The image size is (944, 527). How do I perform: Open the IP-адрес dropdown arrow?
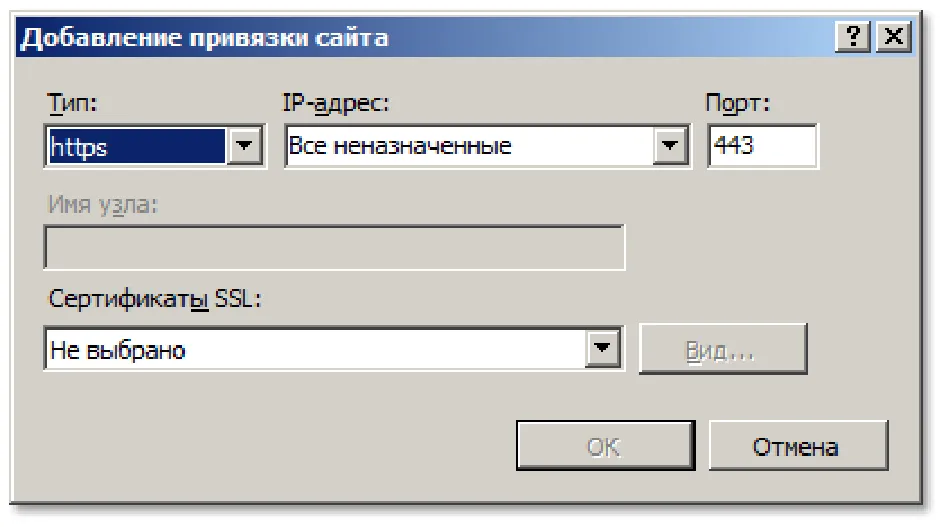click(669, 145)
